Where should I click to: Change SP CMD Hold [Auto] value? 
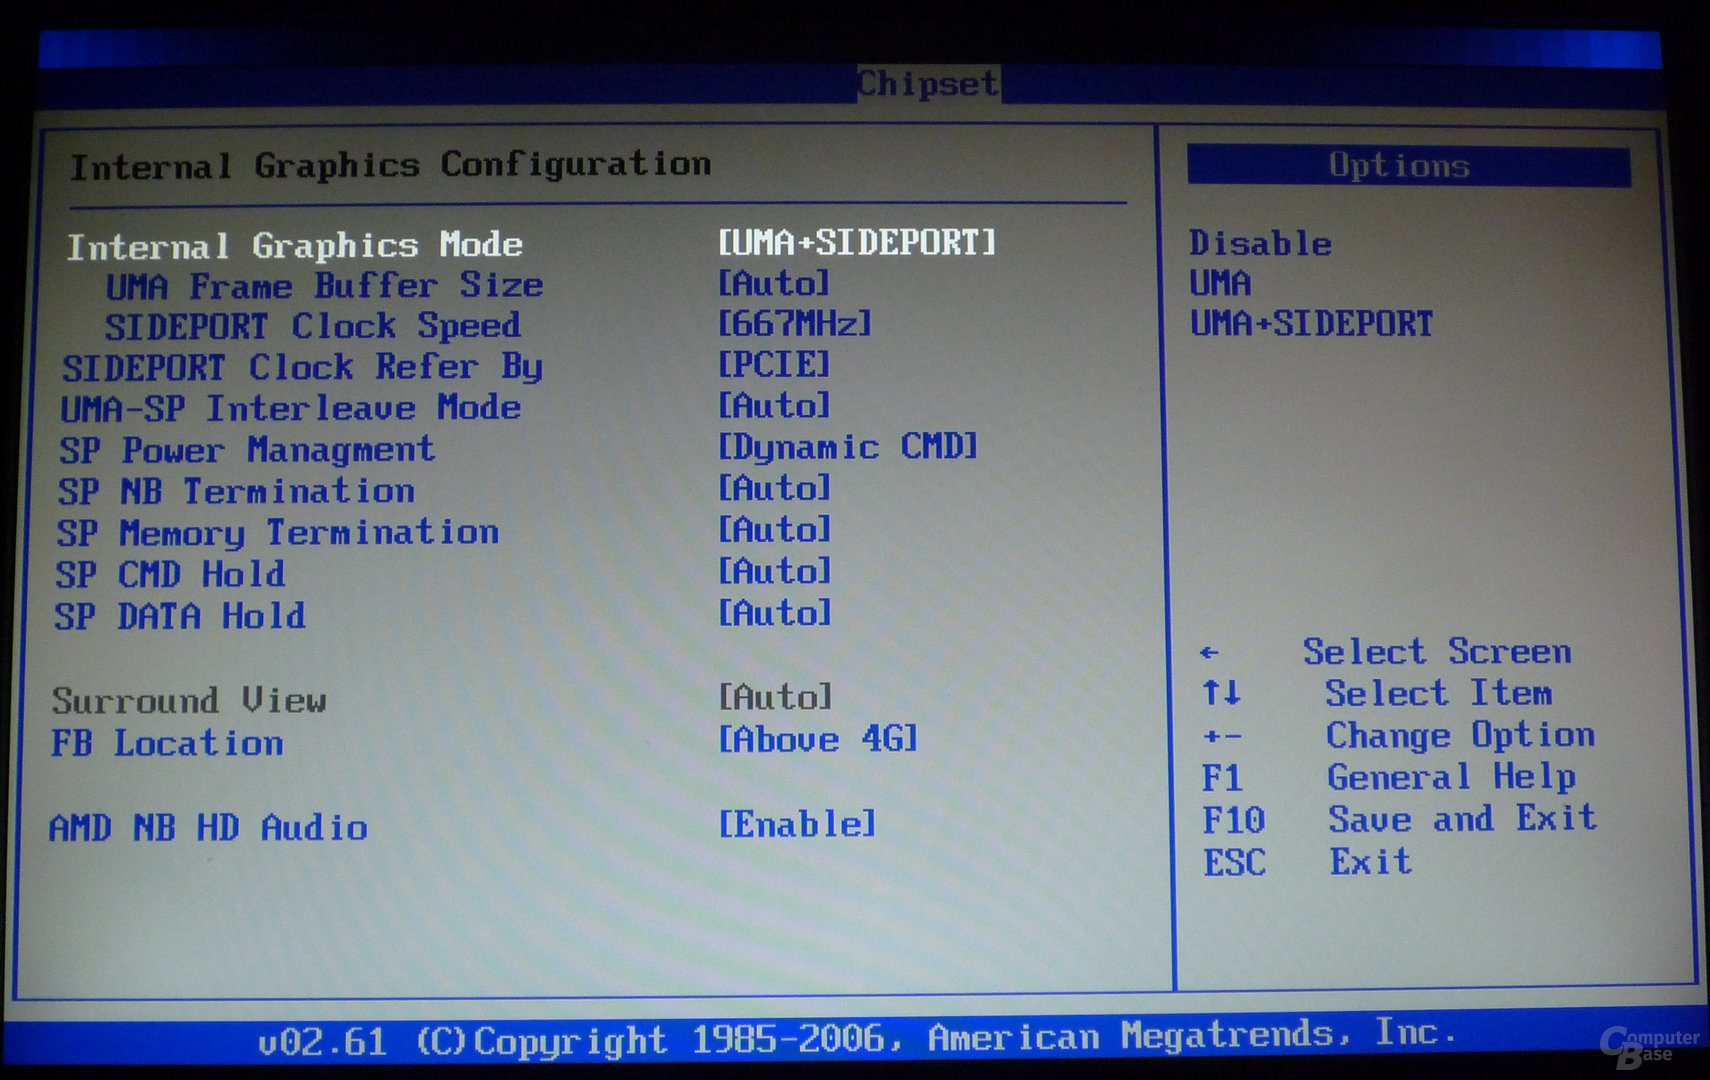(774, 571)
